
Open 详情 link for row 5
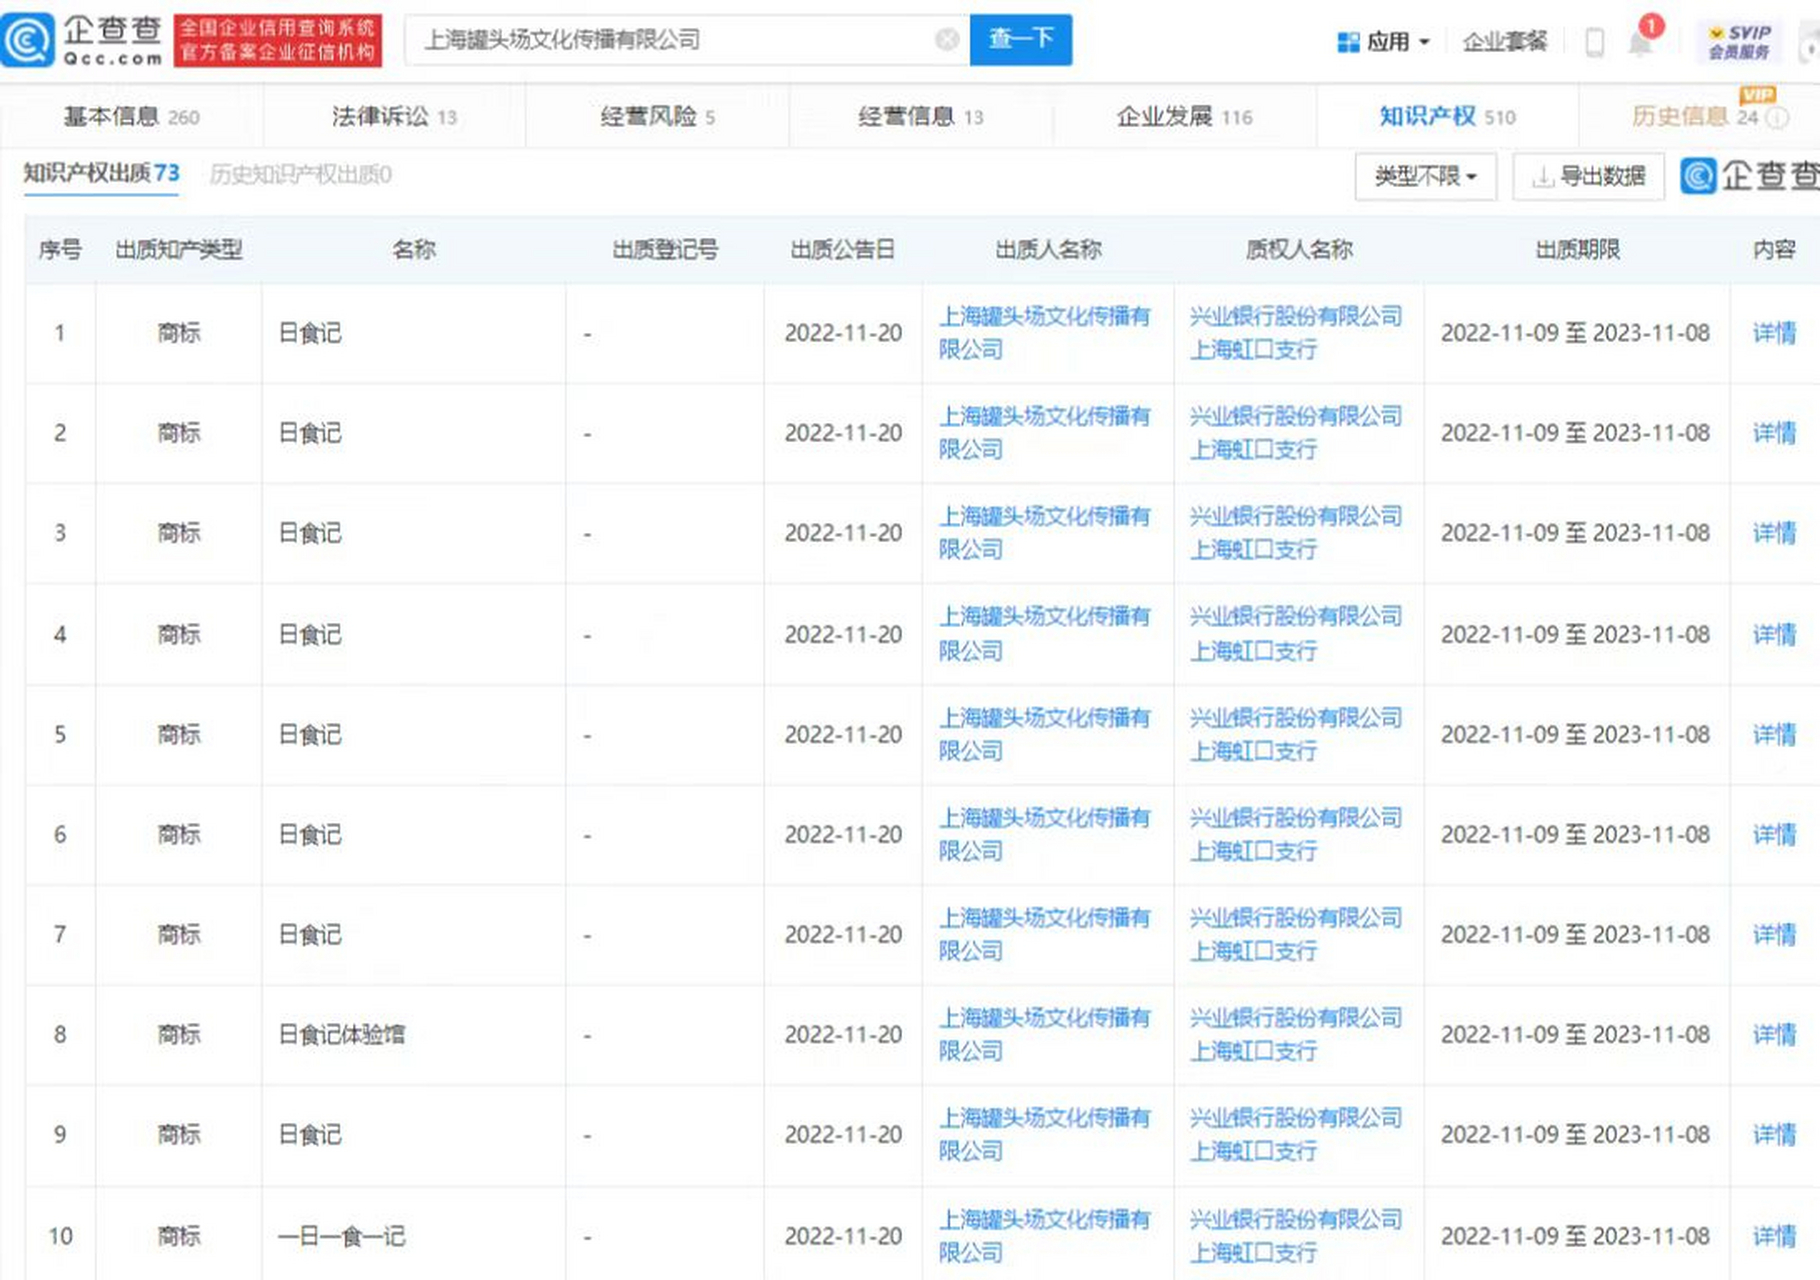[x=1774, y=734]
